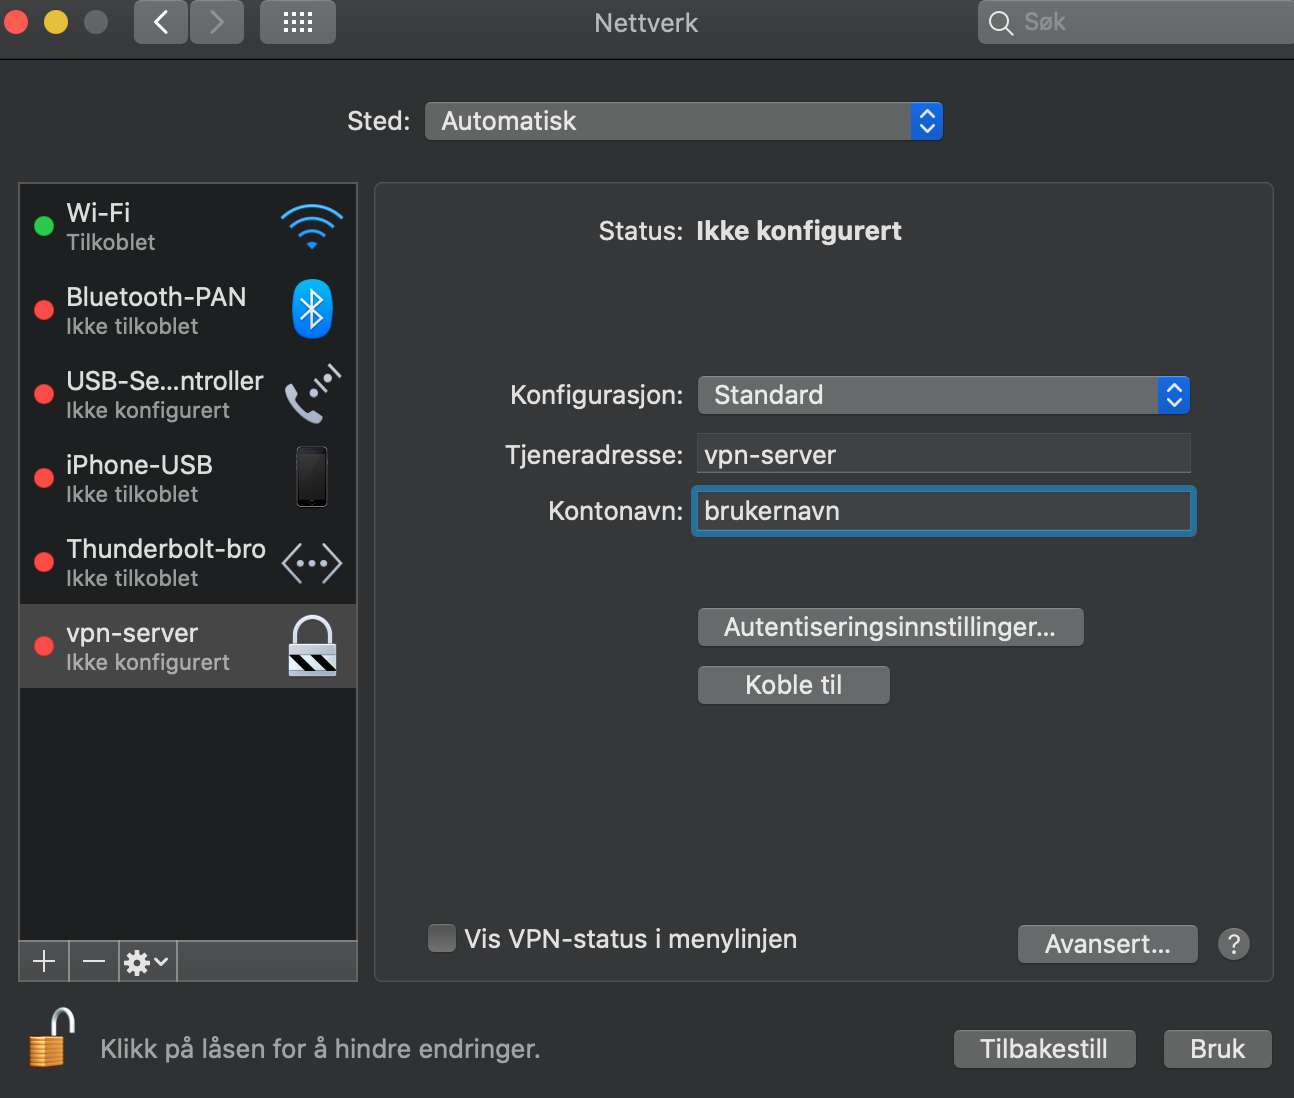Select the Wi-Fi service icon in sidebar
This screenshot has height=1098, width=1294.
coord(311,226)
